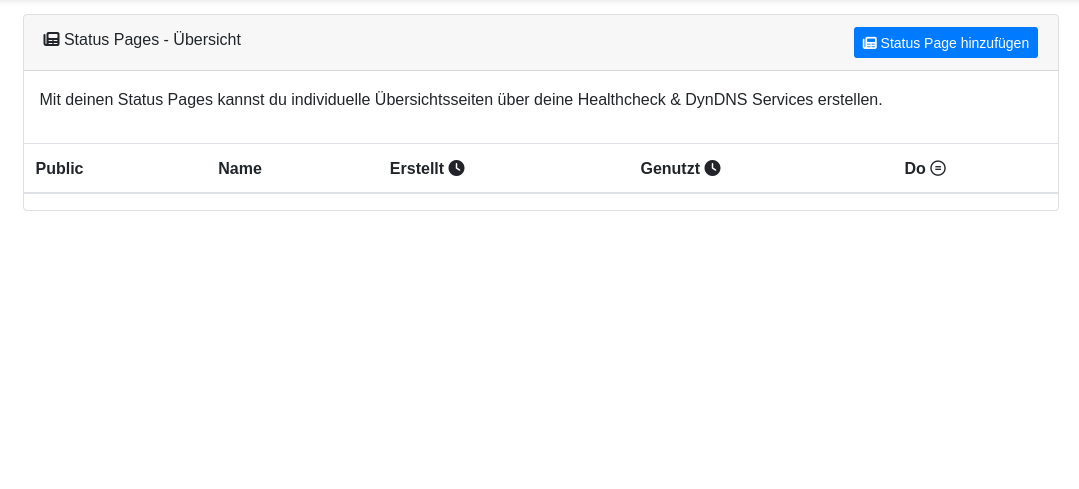The image size is (1079, 489).
Task: Click the clock icon next to Genutzt
Action: 712,168
